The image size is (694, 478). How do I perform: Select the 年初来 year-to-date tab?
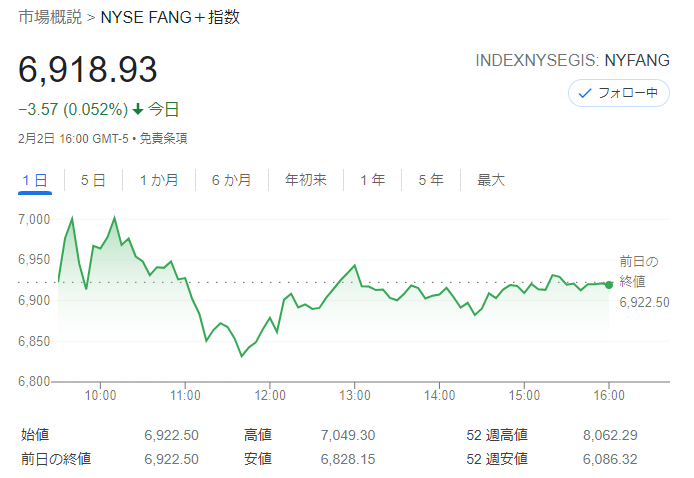[306, 180]
